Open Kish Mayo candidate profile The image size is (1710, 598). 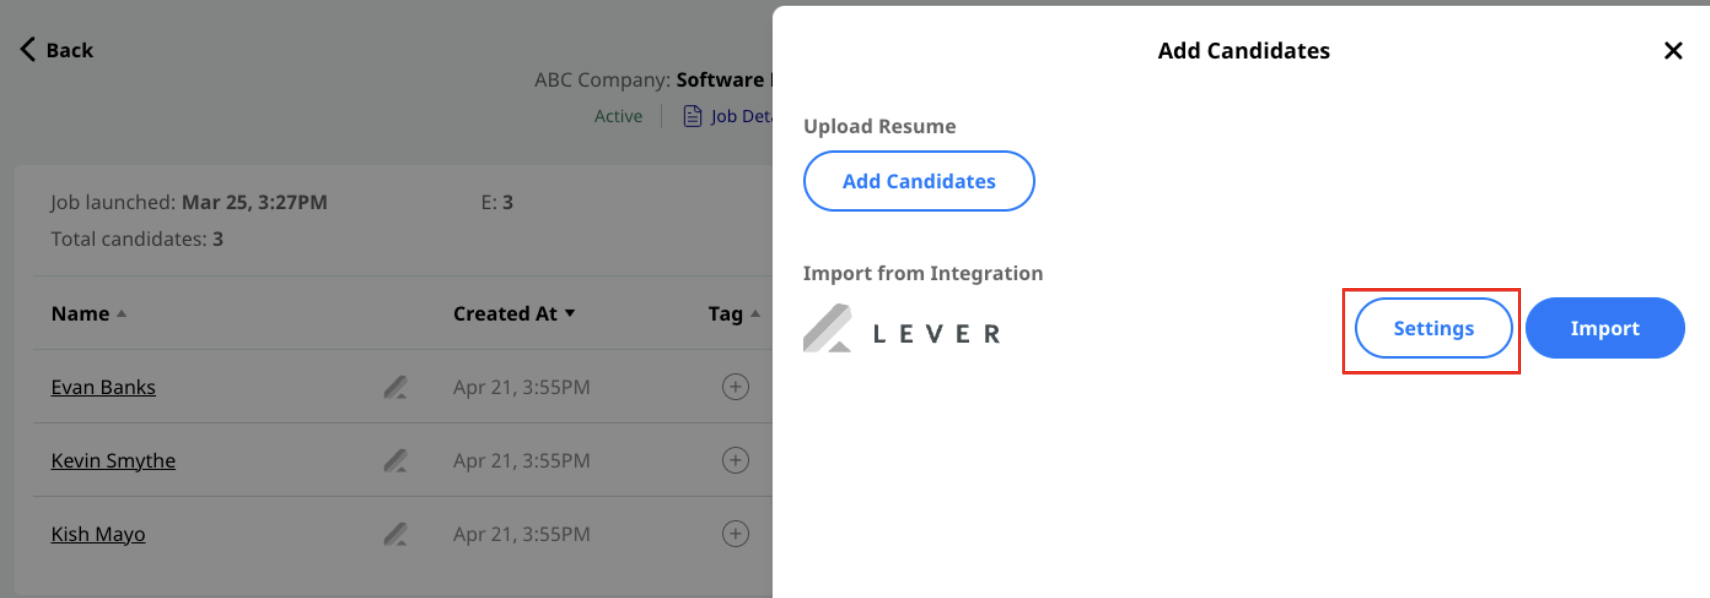coord(98,534)
